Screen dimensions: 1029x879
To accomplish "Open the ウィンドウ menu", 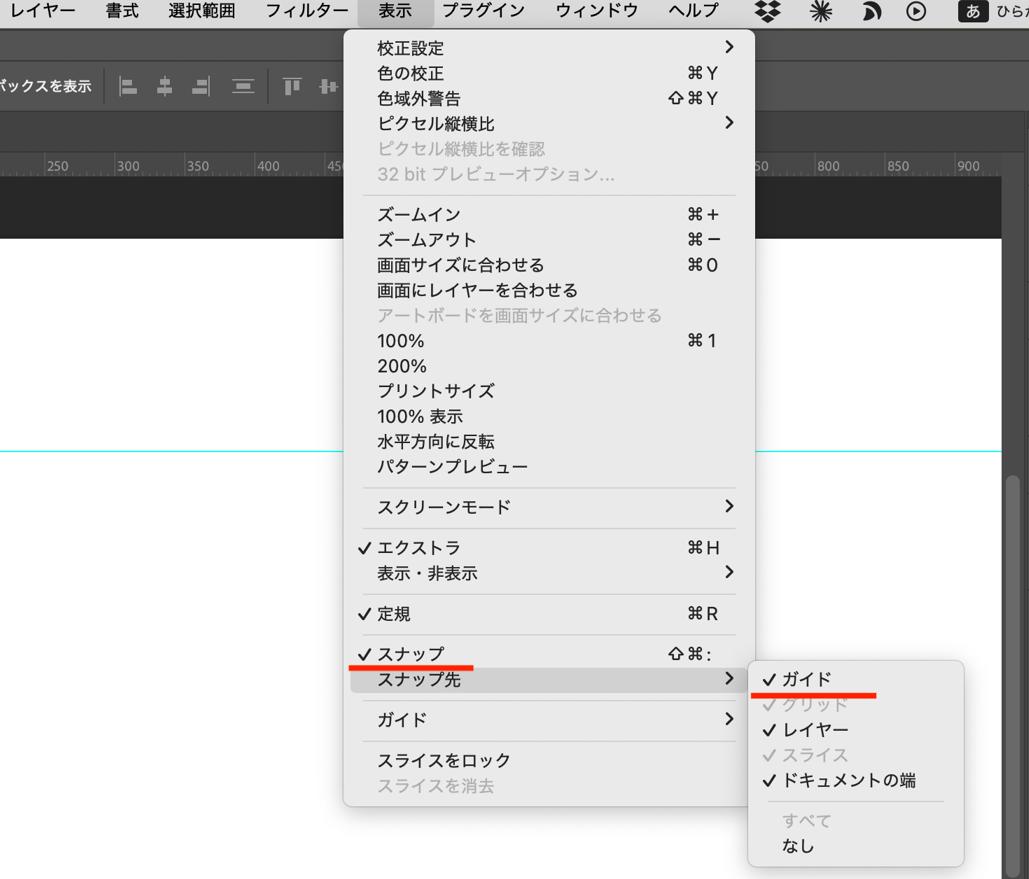I will 597,11.
